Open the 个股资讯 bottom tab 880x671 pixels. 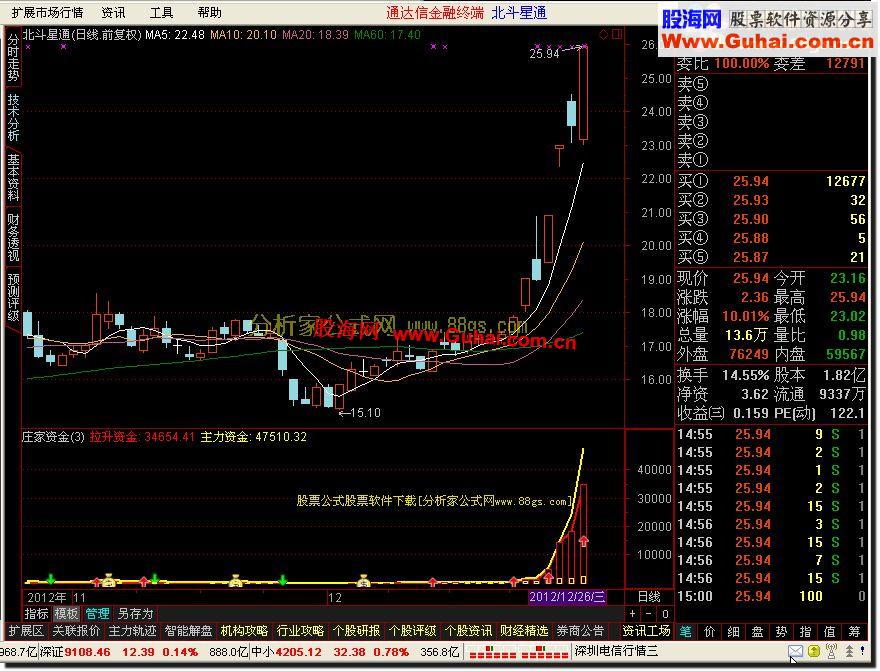coord(469,631)
